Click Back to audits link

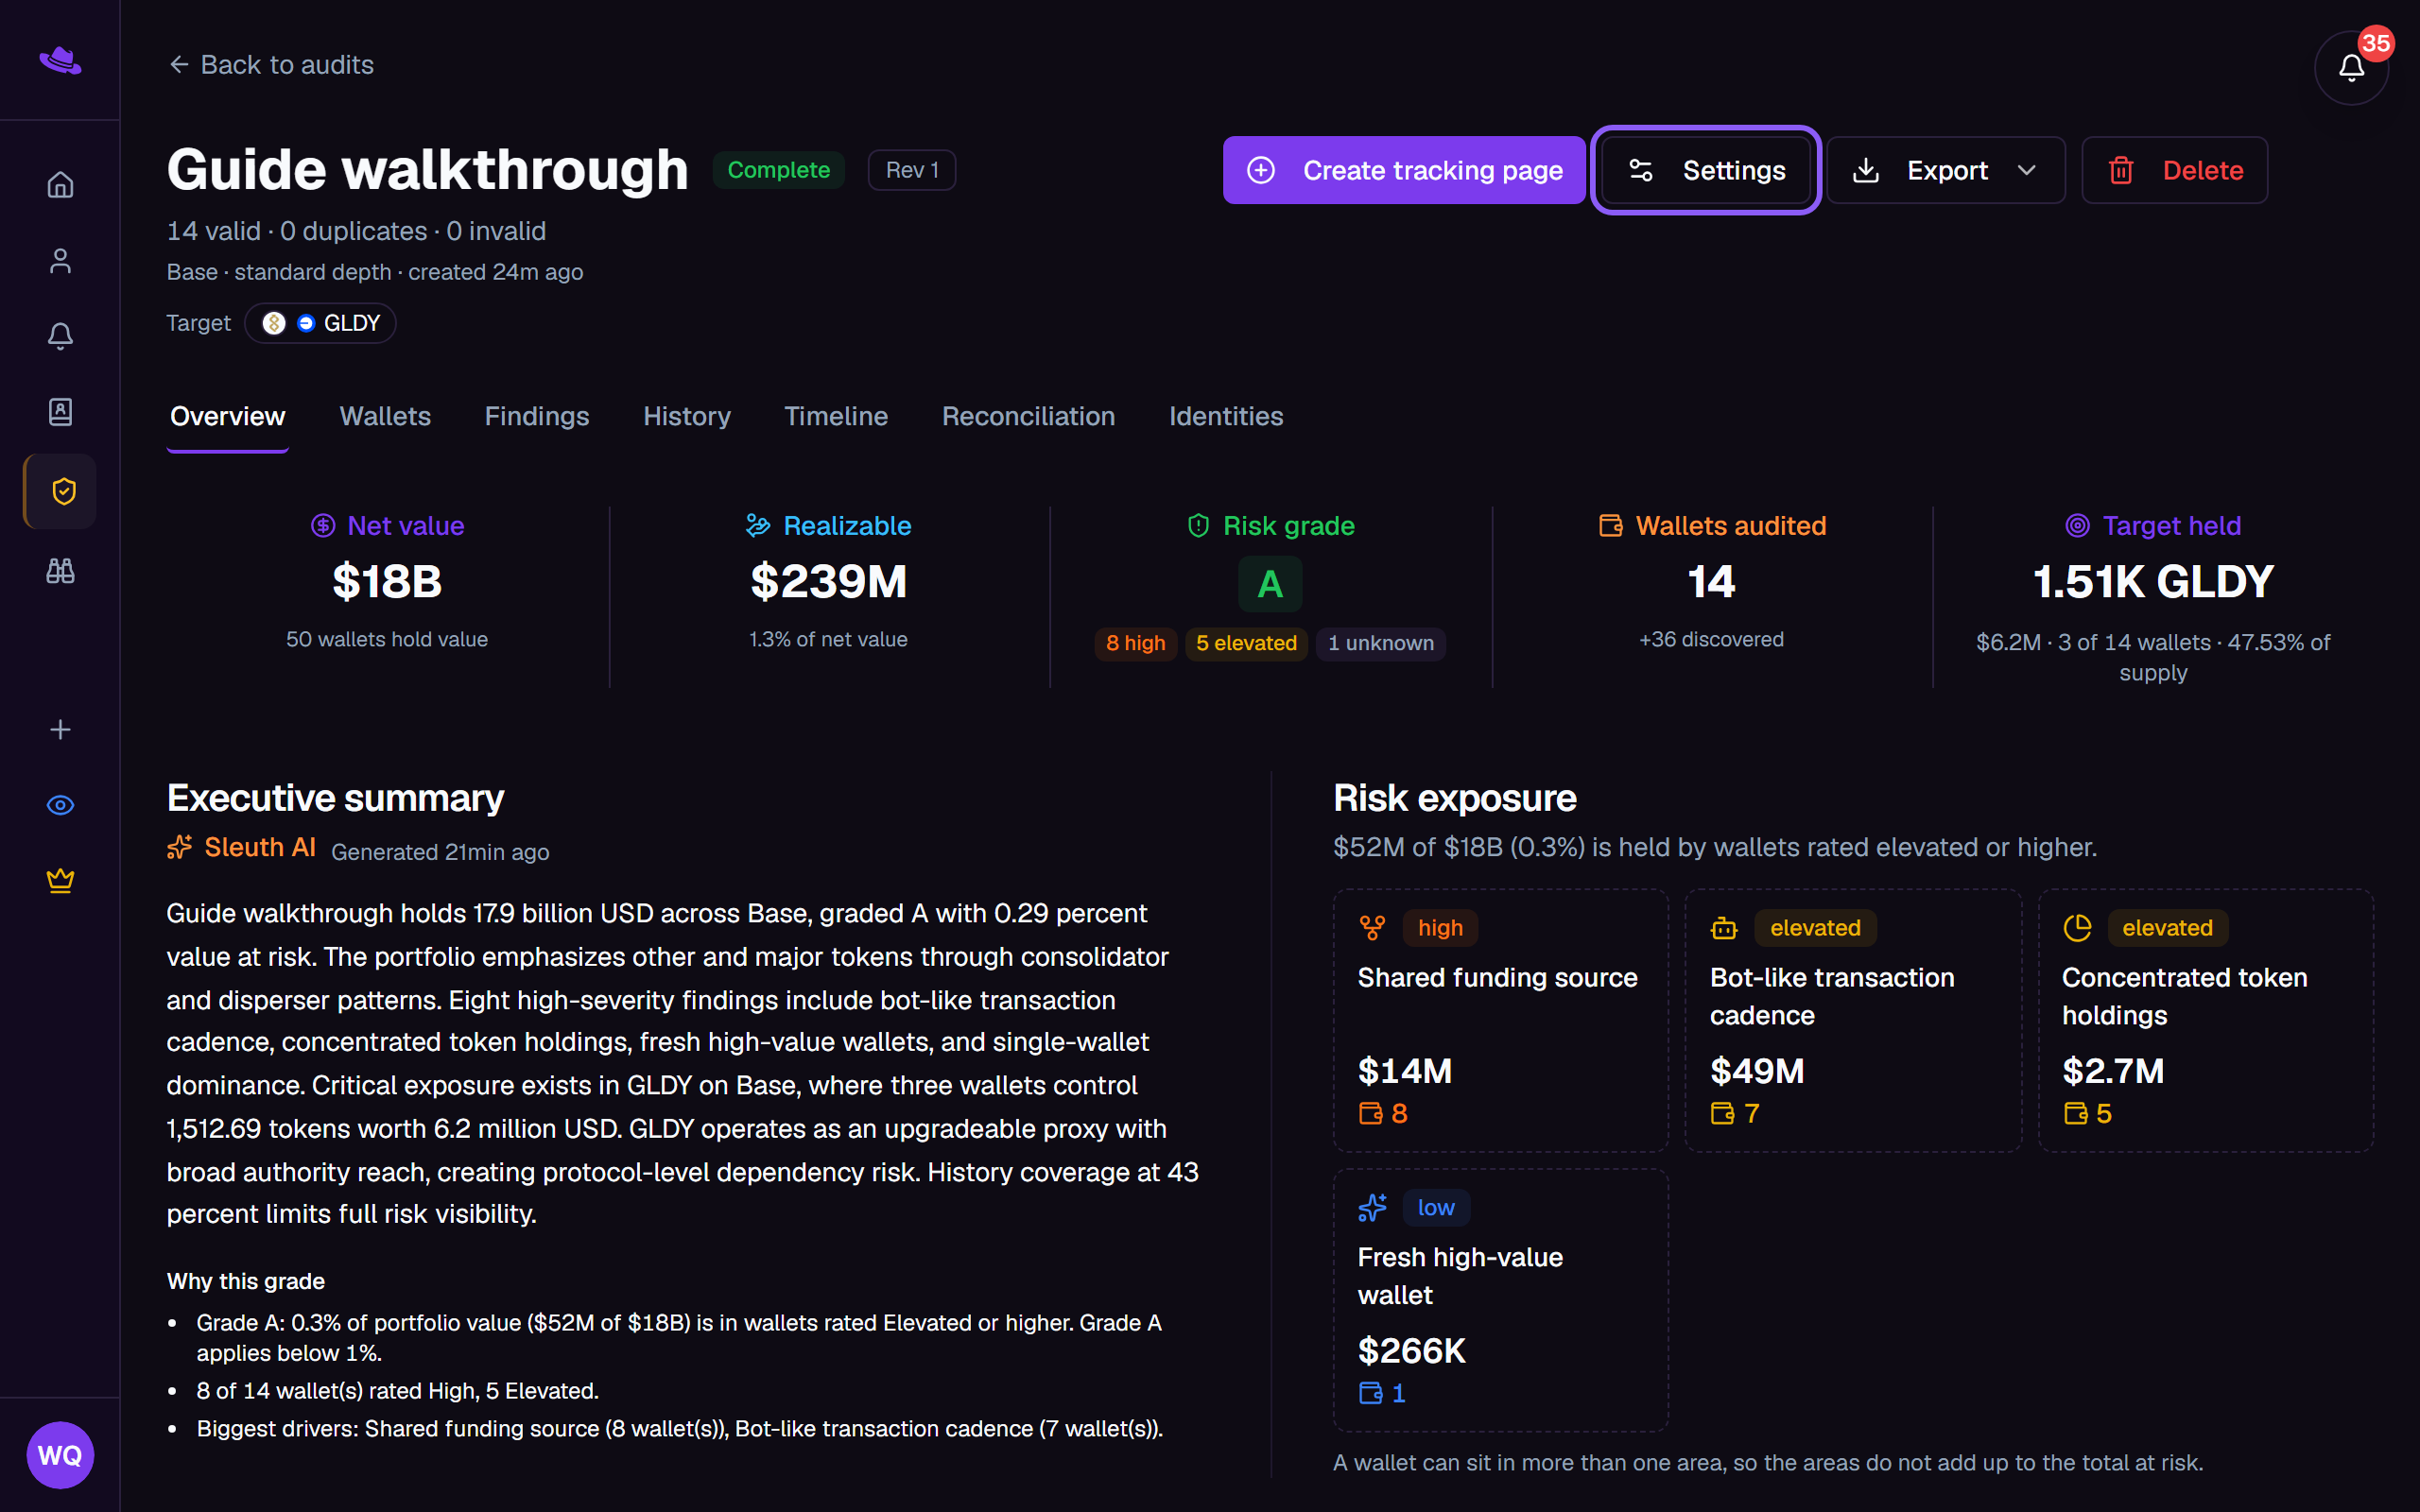click(271, 65)
